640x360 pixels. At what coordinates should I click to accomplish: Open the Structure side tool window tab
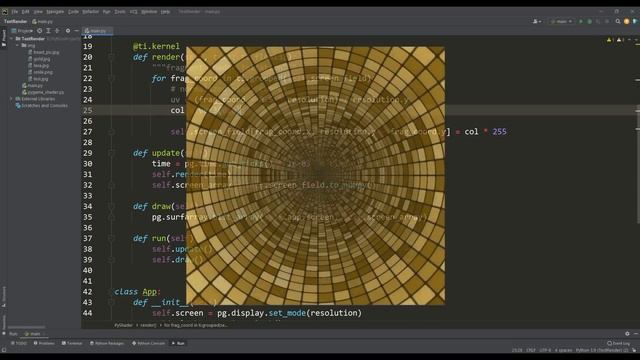pyautogui.click(x=4, y=297)
